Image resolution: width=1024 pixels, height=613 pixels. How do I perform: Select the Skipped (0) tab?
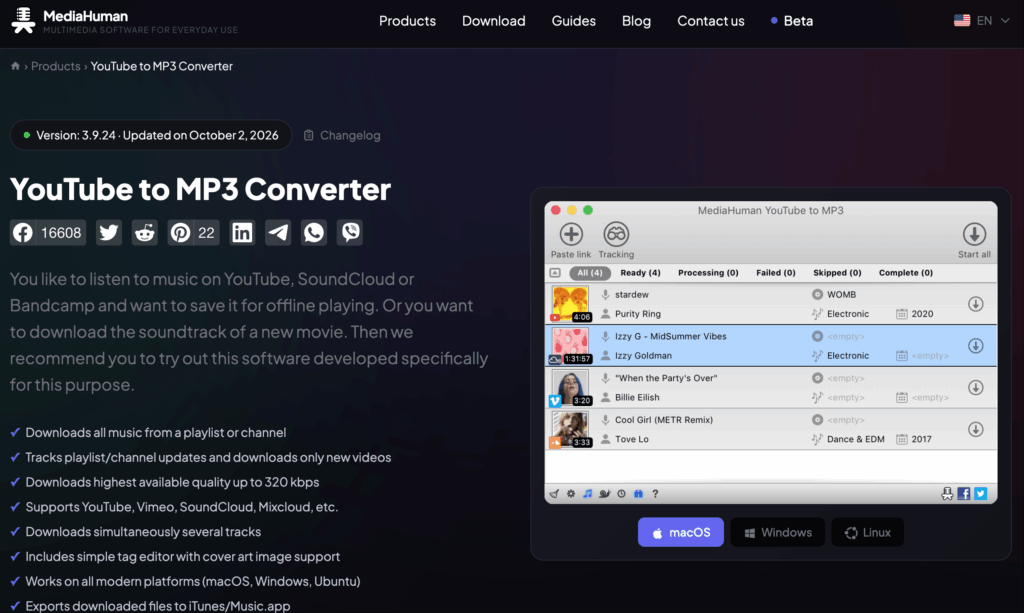point(837,273)
